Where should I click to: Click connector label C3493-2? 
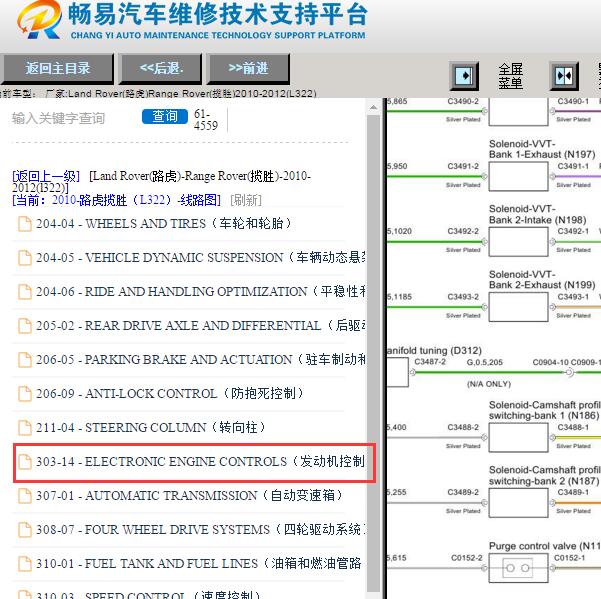click(463, 297)
